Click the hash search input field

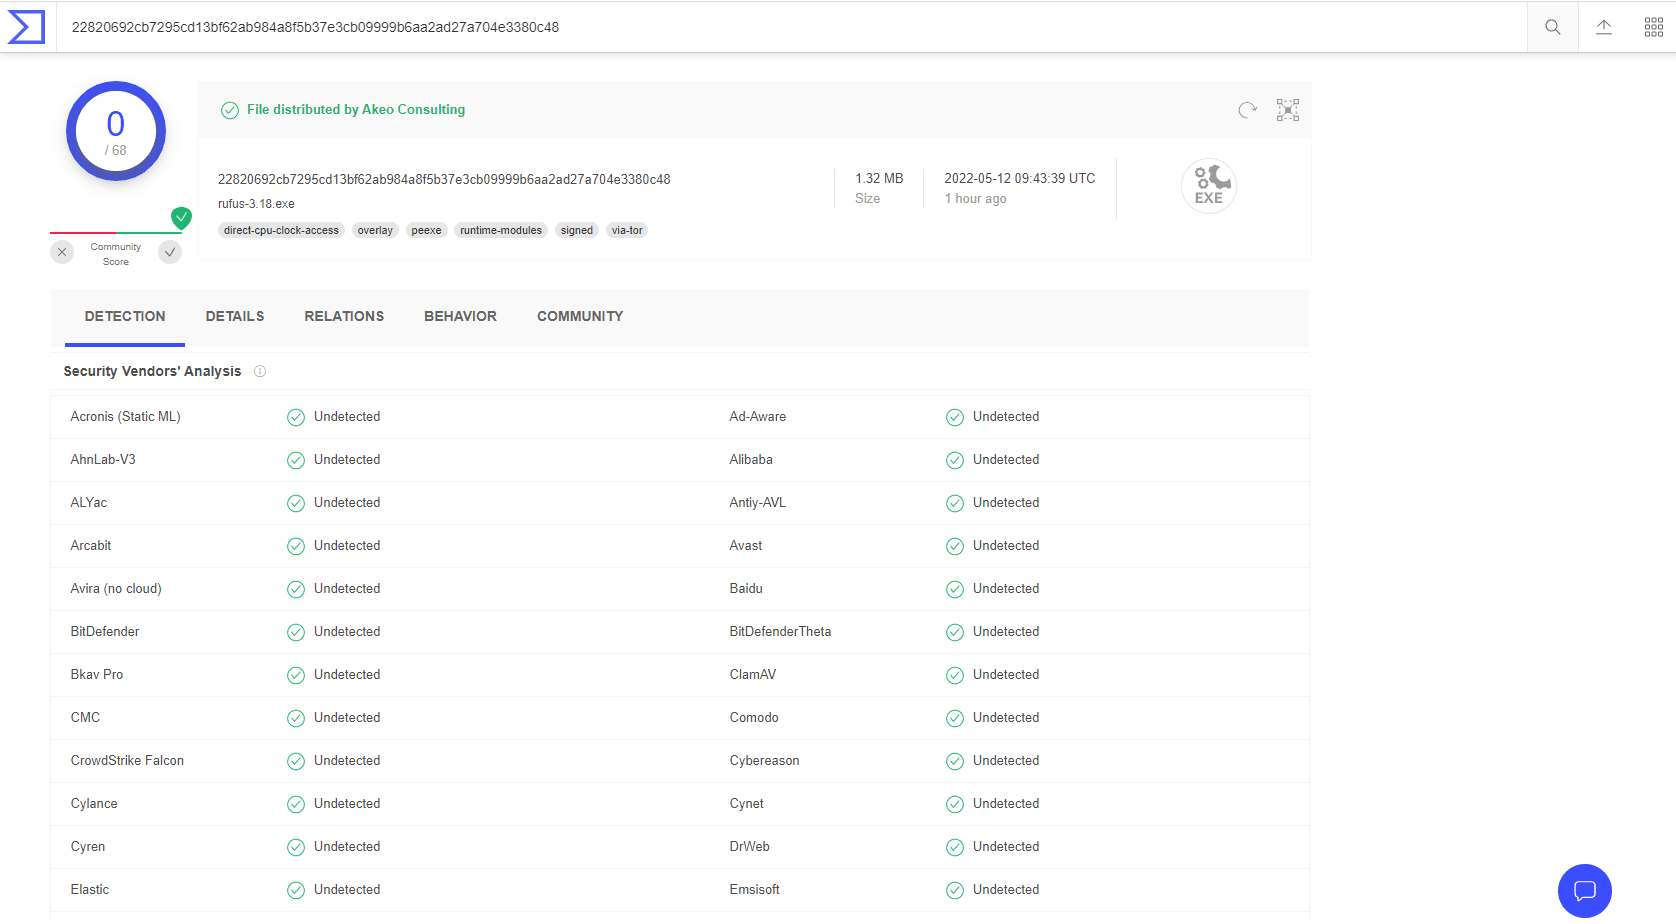click(790, 27)
